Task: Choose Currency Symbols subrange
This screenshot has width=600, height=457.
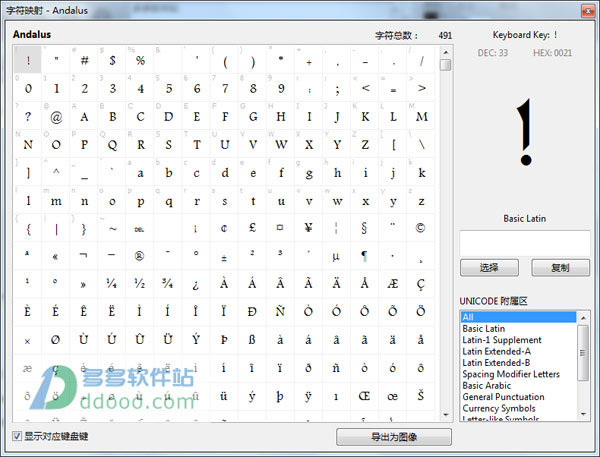Action: pyautogui.click(x=518, y=408)
